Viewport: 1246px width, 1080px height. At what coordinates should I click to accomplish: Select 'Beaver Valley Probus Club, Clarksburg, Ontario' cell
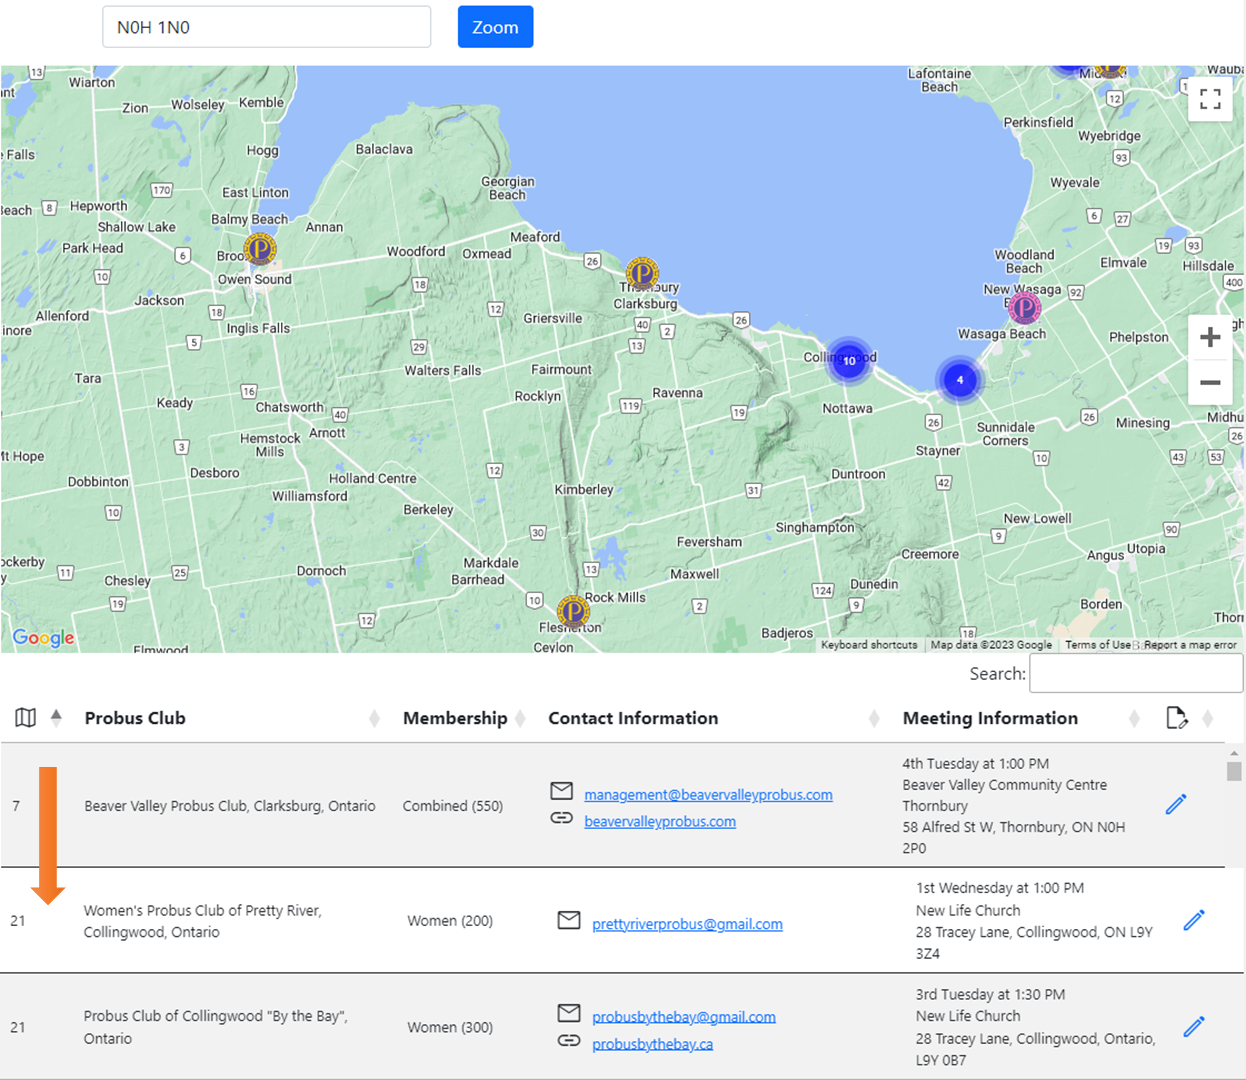coord(230,806)
